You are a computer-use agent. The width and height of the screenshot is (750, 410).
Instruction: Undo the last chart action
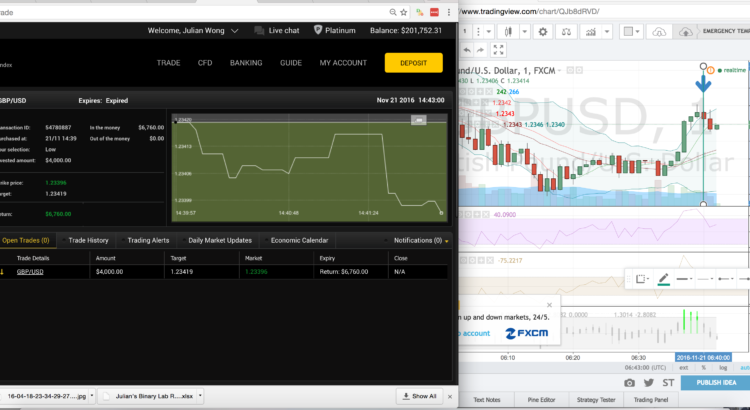pos(467,49)
